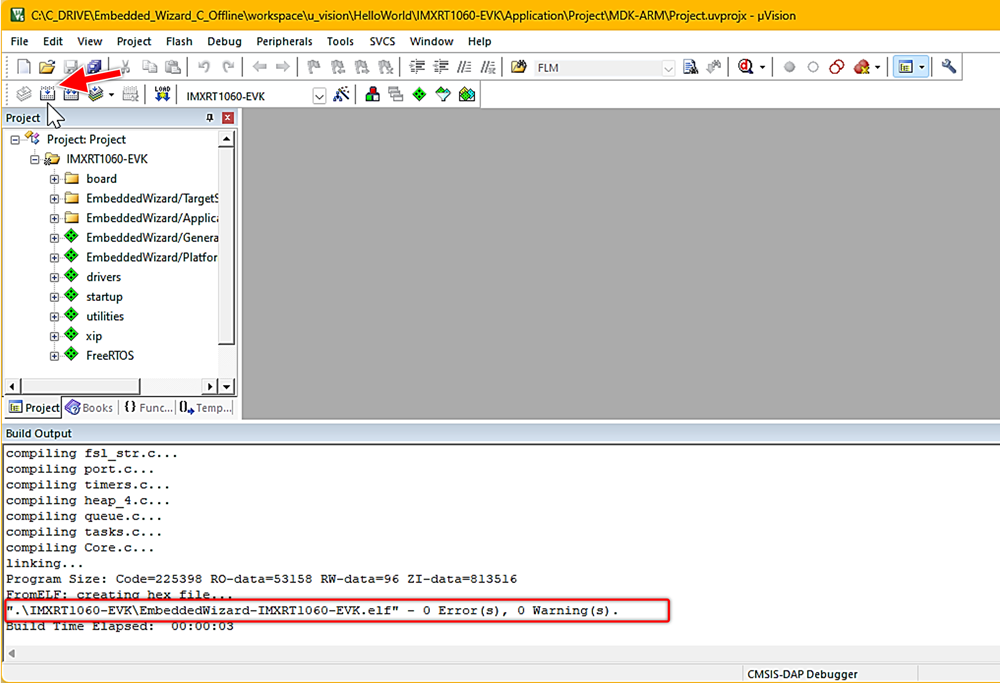Start the debug session icon
Screen dimensions: 1000x683
(746, 67)
